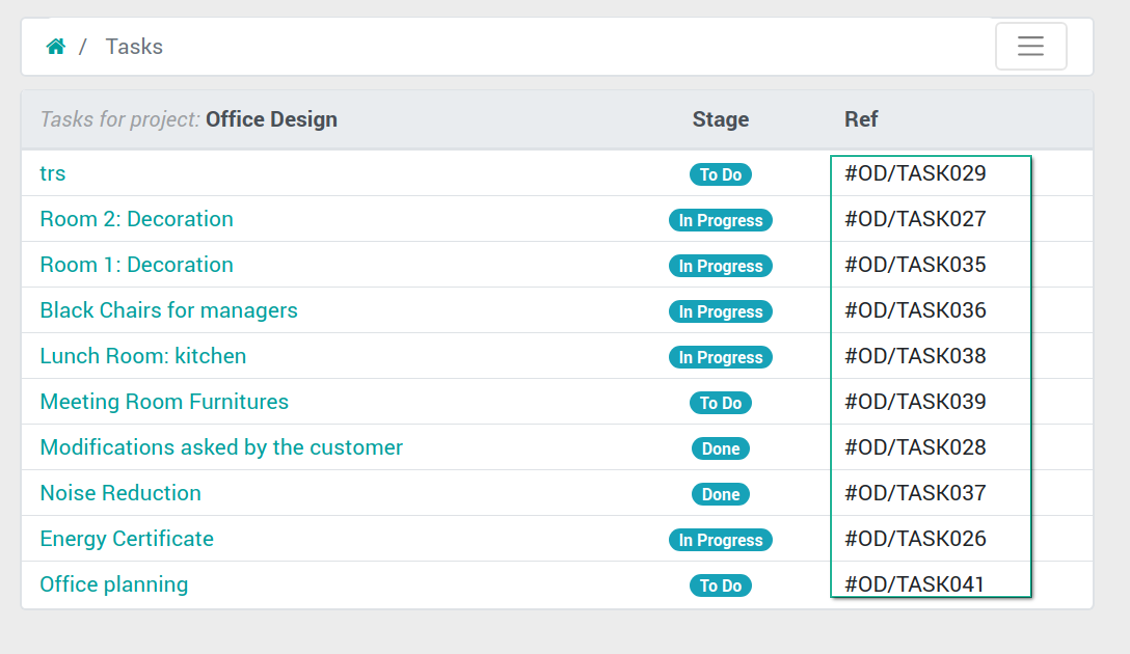Open Room 1: Decoration task
This screenshot has height=654, width=1130.
pos(137,265)
